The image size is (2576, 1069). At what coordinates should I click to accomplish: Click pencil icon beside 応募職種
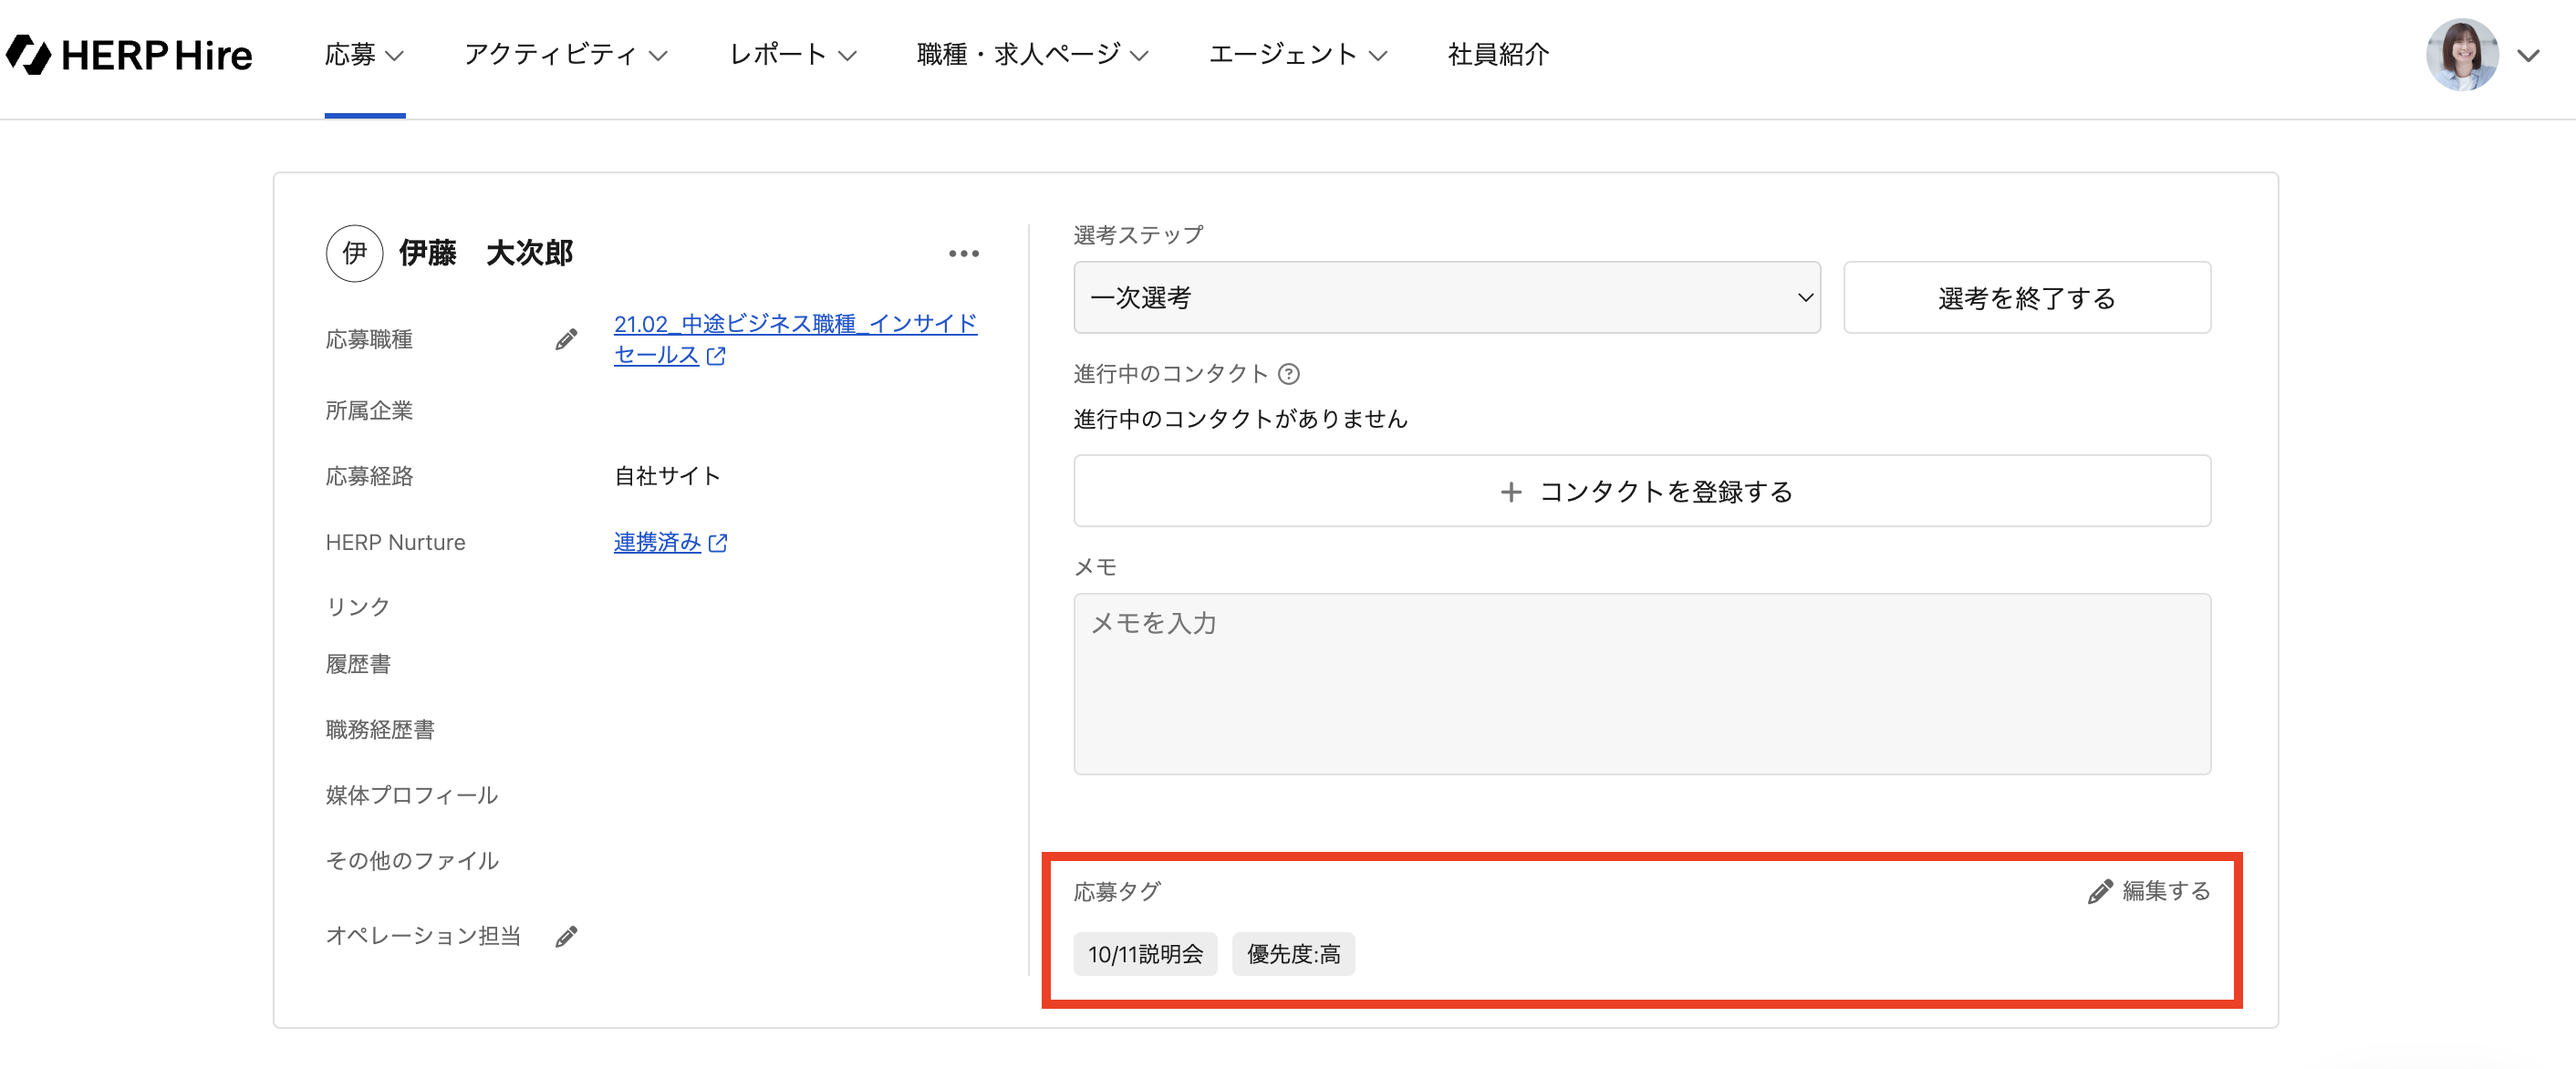(566, 340)
